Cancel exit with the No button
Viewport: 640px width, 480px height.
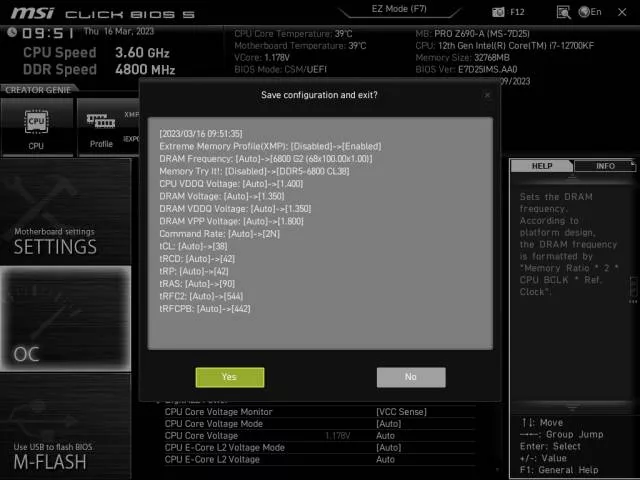(x=411, y=377)
